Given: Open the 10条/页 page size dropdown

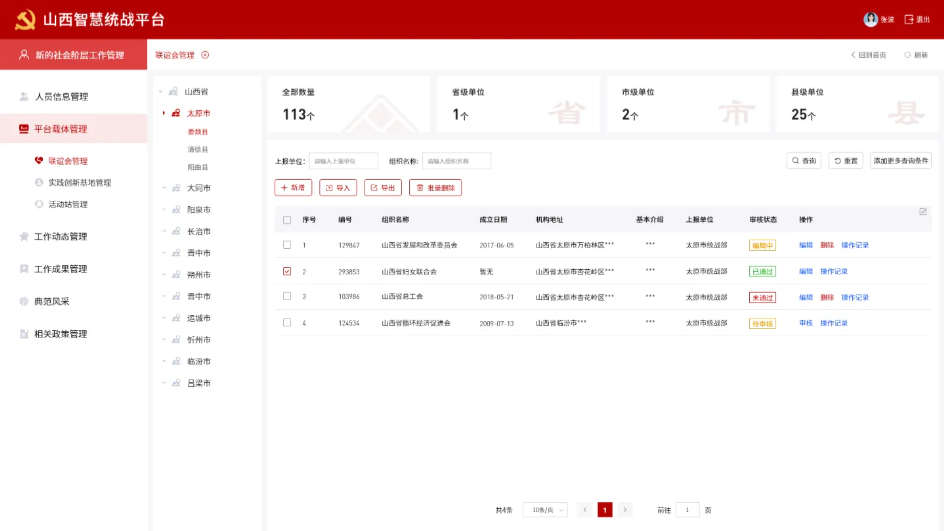Looking at the screenshot, I should pos(545,510).
